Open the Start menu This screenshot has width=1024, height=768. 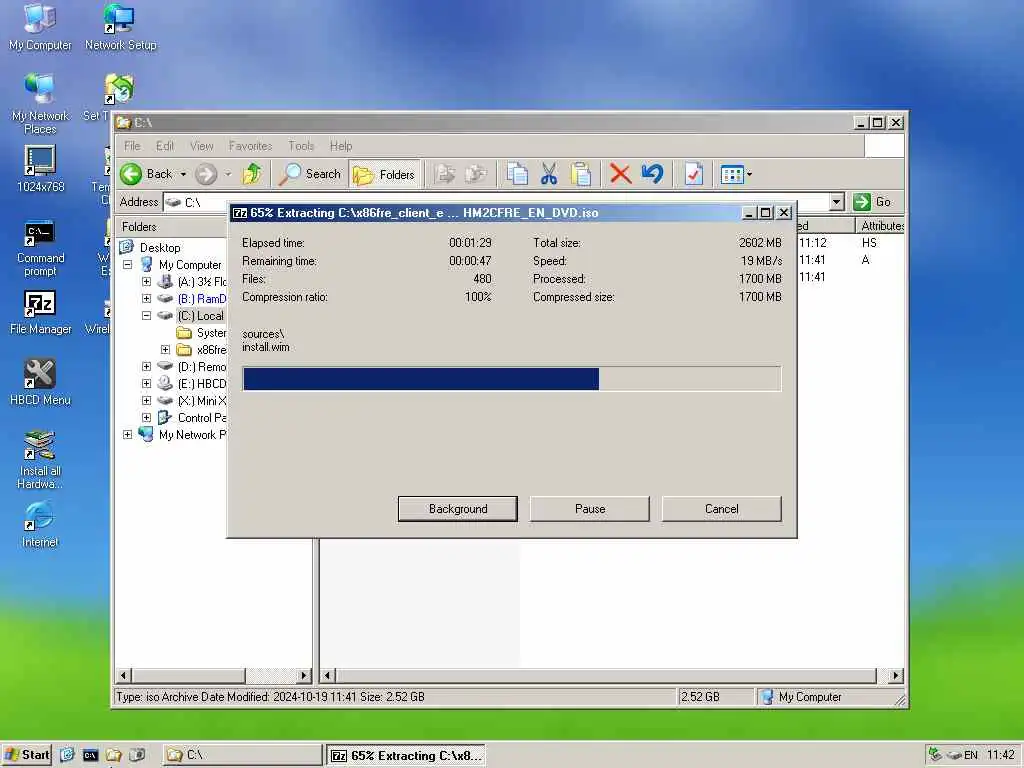coord(26,755)
